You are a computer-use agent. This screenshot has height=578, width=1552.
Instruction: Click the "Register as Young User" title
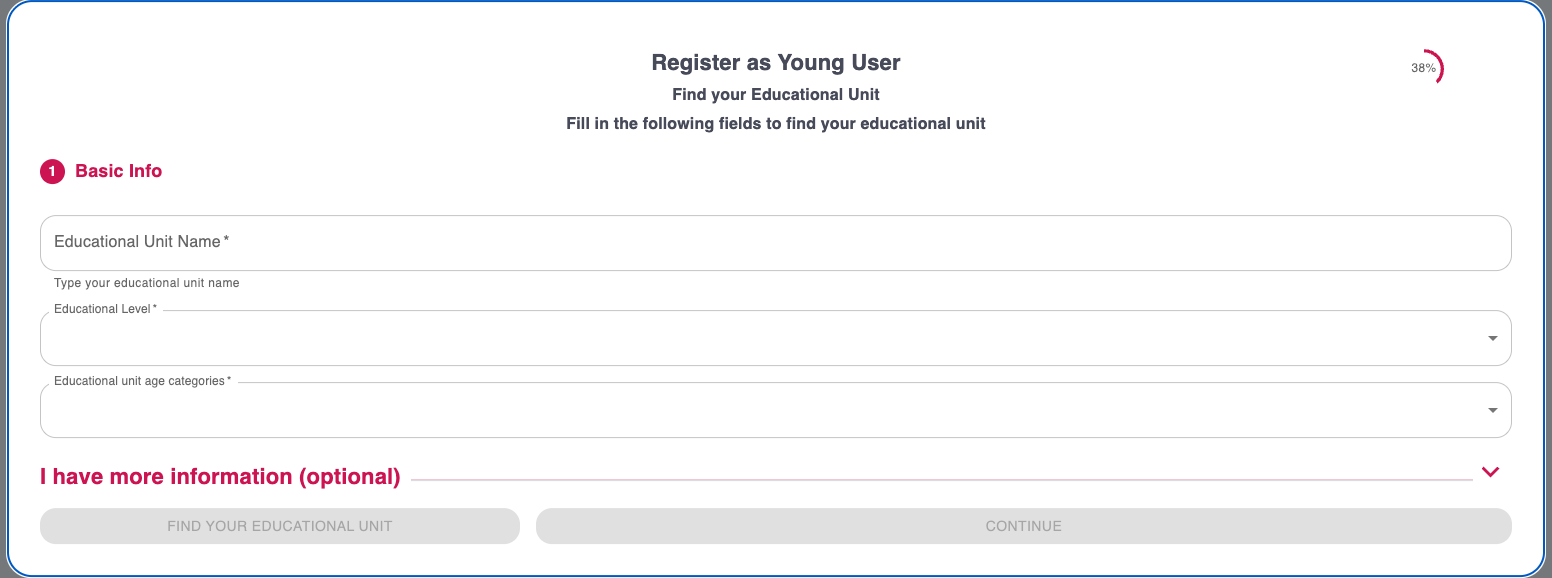(775, 63)
